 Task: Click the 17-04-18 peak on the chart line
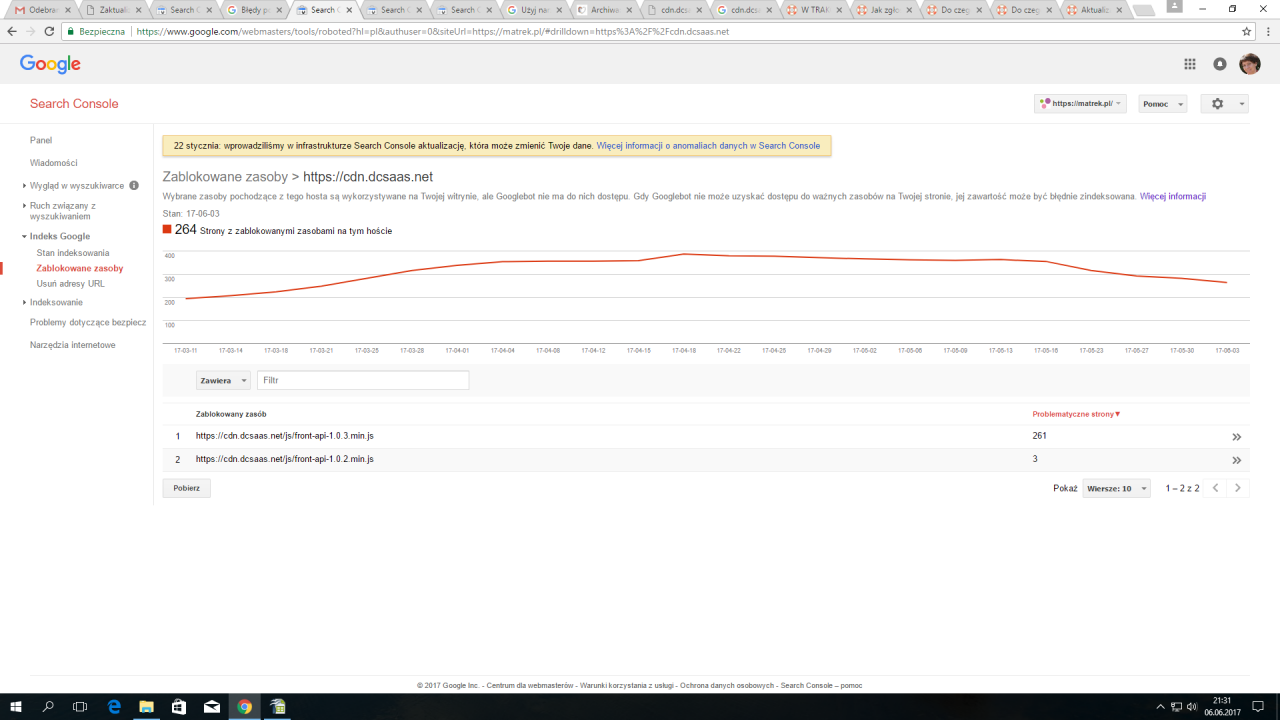[x=684, y=254]
